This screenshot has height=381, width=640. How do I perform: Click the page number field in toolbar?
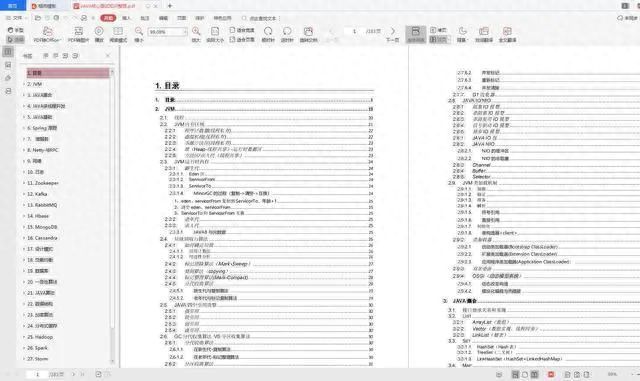click(354, 31)
